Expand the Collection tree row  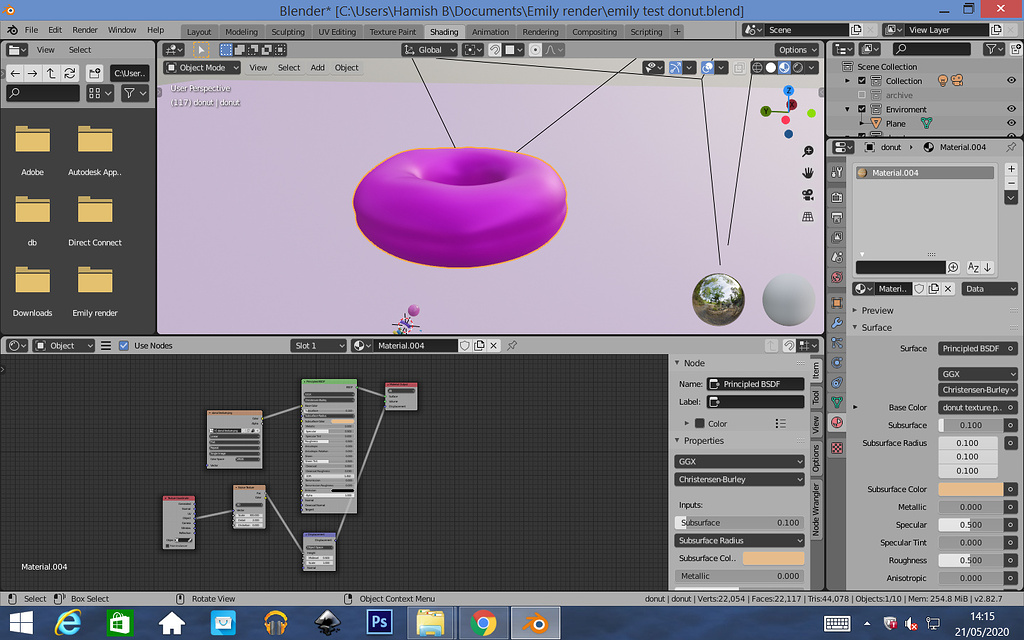click(x=848, y=81)
